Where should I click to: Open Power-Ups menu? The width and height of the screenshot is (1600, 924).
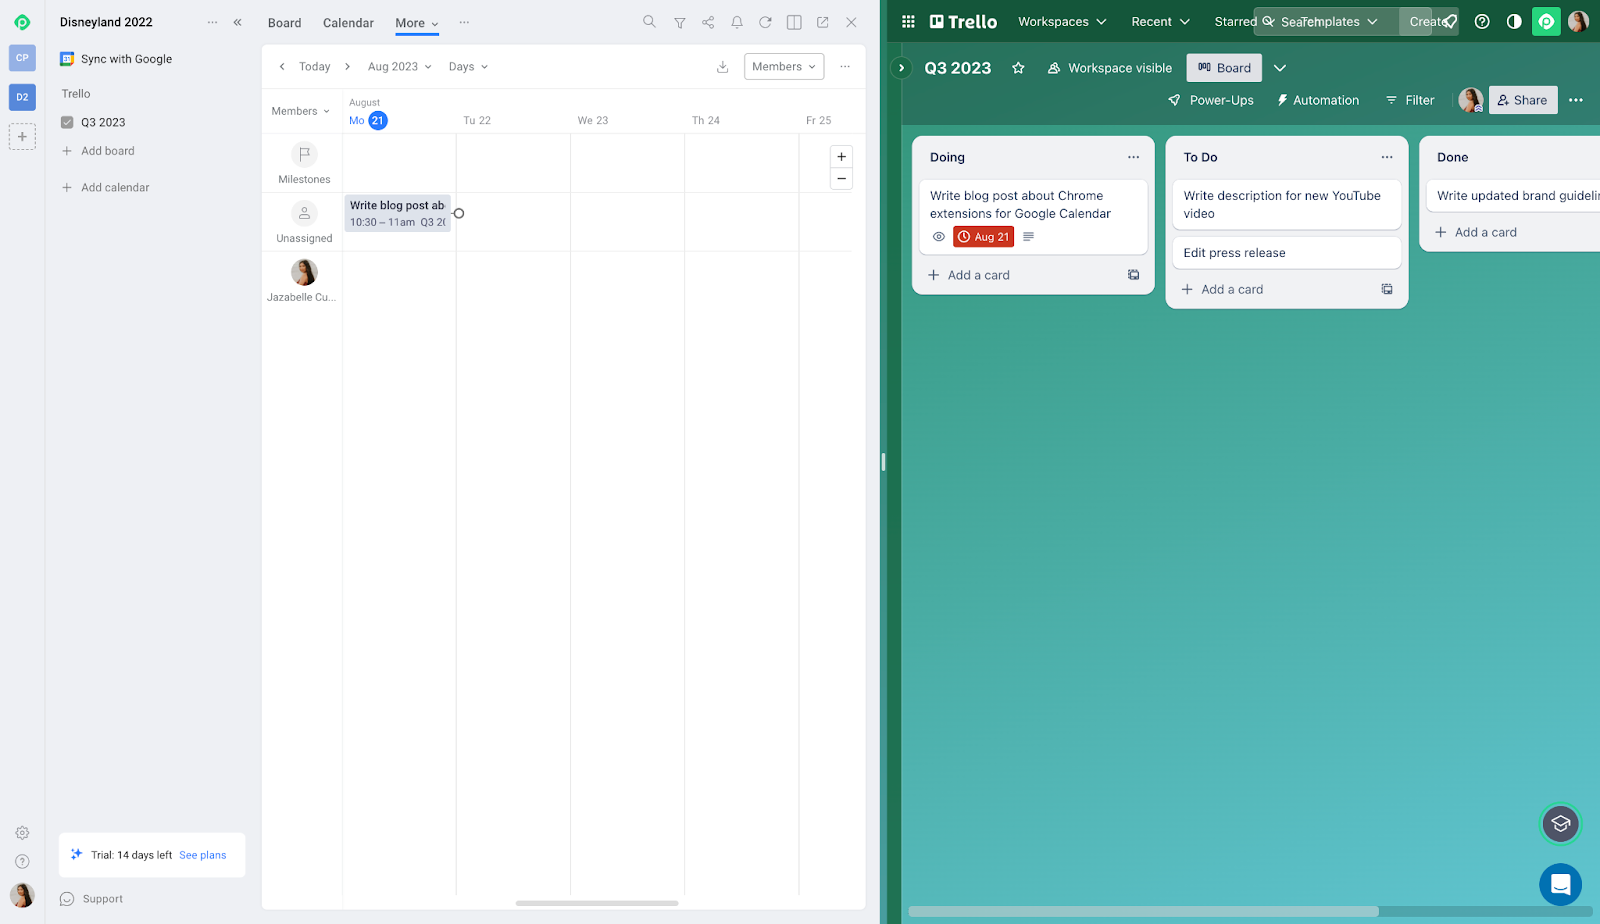1211,100
